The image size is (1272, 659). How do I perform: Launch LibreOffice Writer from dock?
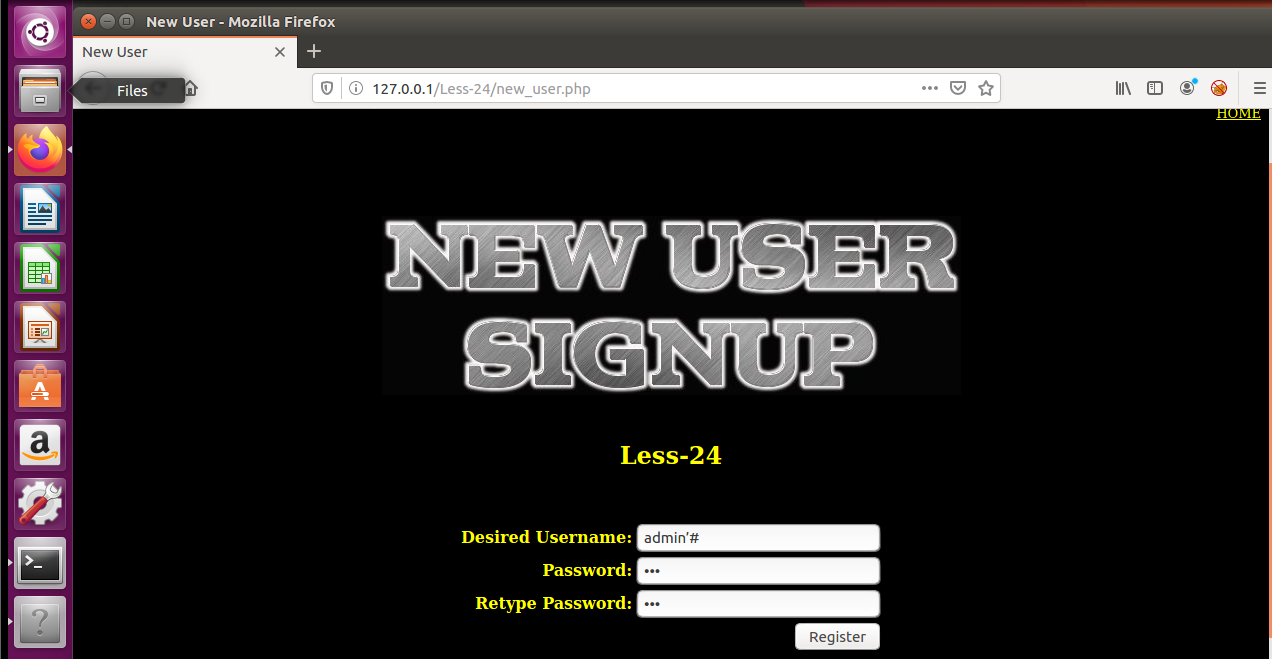point(40,209)
